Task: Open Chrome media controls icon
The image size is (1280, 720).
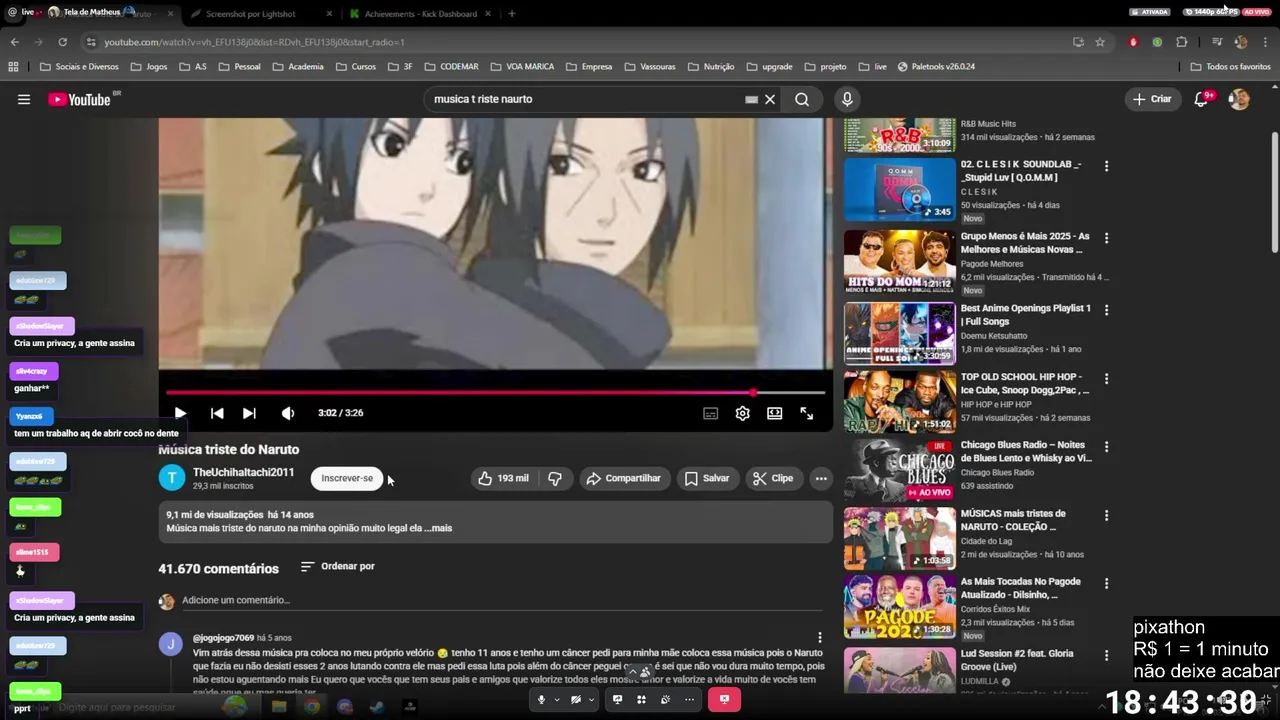Action: point(1217,42)
